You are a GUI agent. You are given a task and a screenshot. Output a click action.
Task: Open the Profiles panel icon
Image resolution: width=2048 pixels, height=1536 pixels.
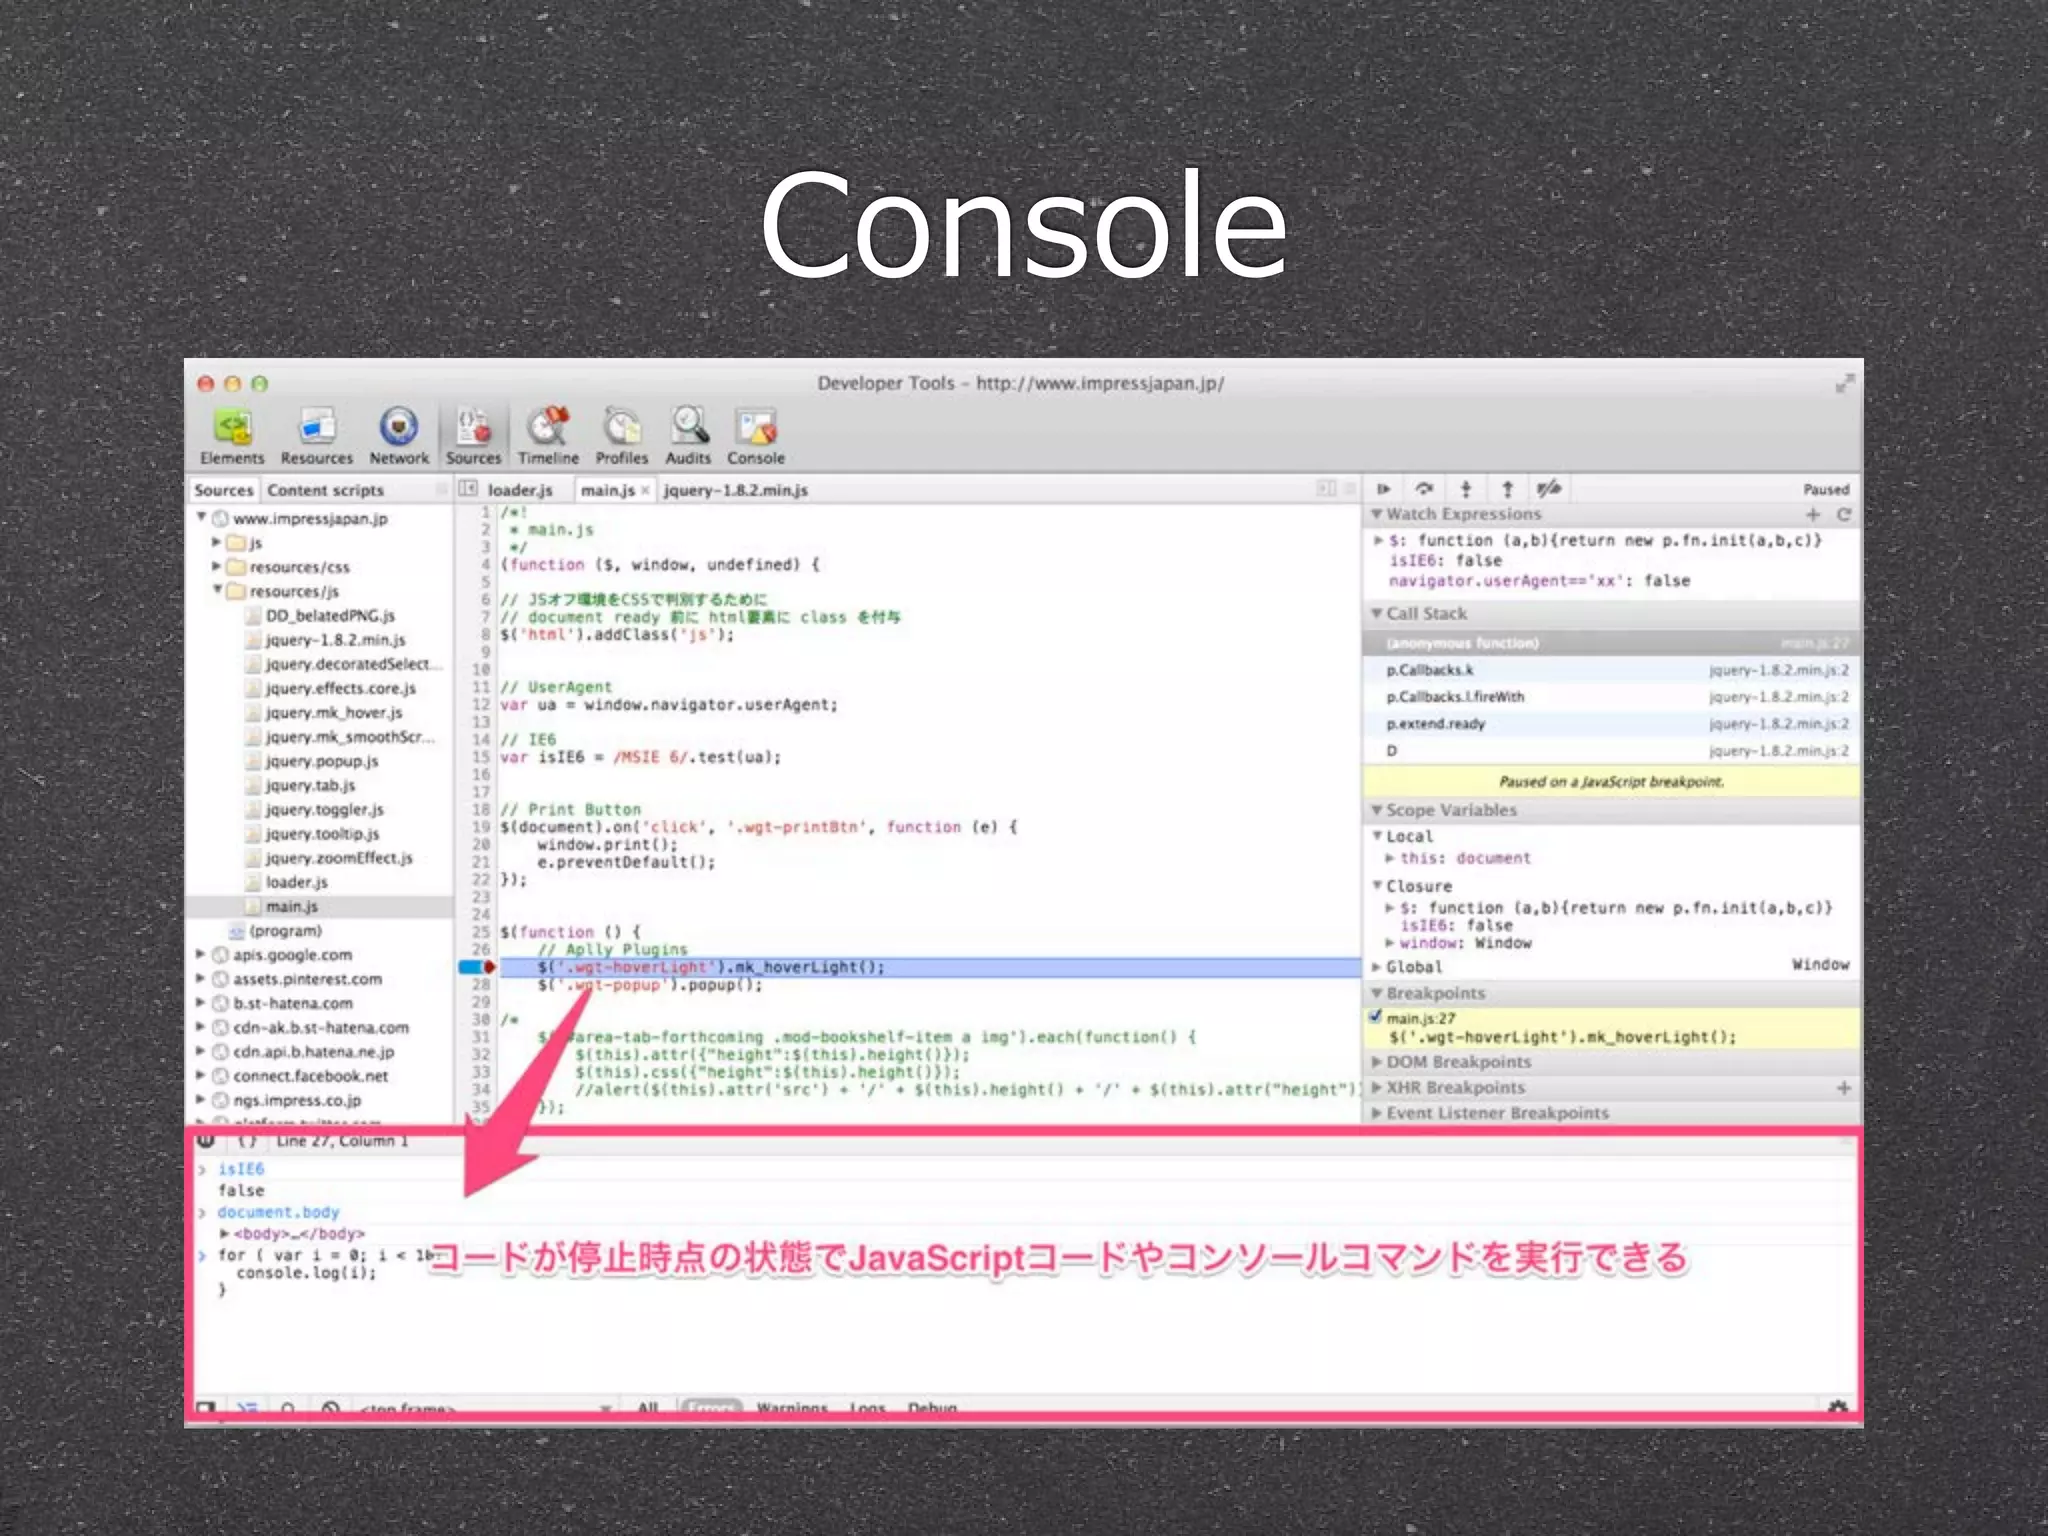click(622, 437)
